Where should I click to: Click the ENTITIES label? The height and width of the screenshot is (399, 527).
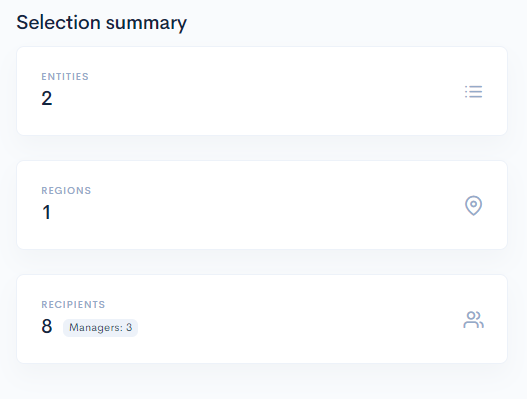(65, 77)
